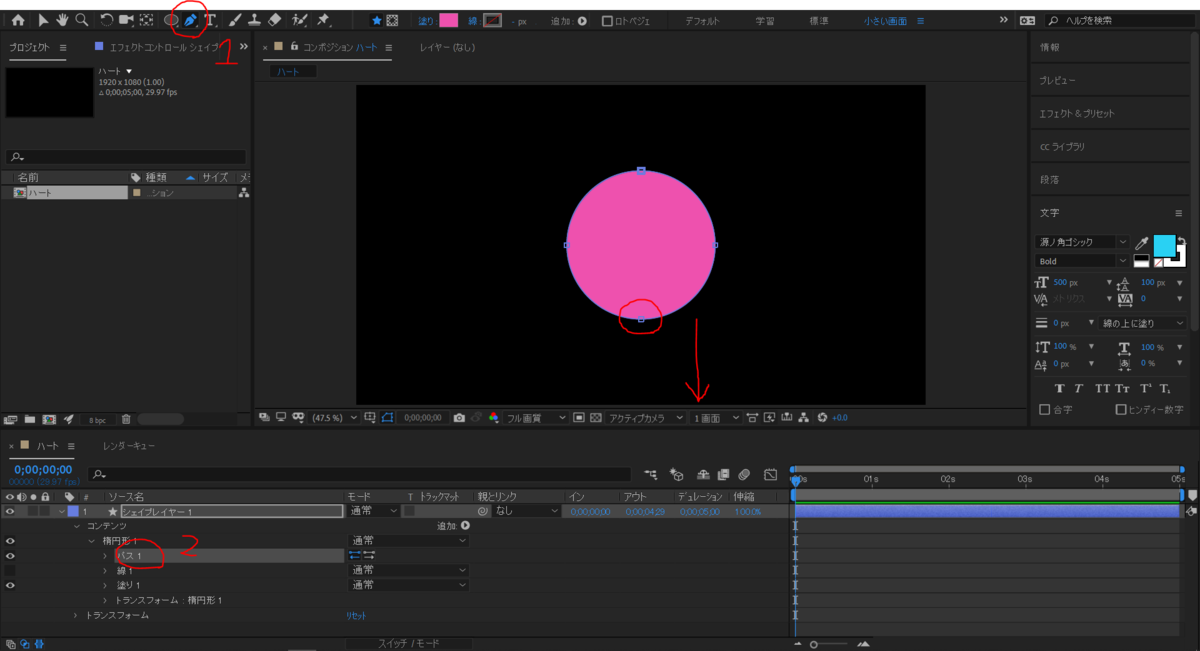
Task: Toggle visibility box of 線 1
Action: [11, 570]
